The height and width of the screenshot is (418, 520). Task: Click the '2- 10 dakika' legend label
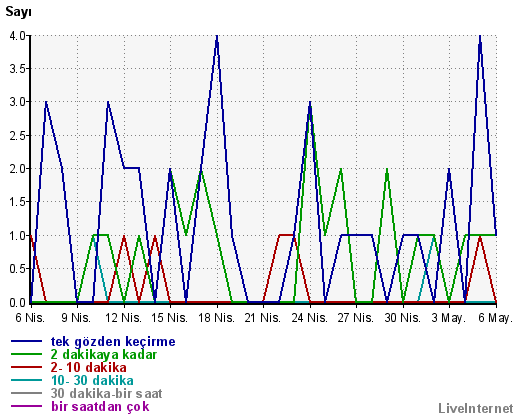89,367
